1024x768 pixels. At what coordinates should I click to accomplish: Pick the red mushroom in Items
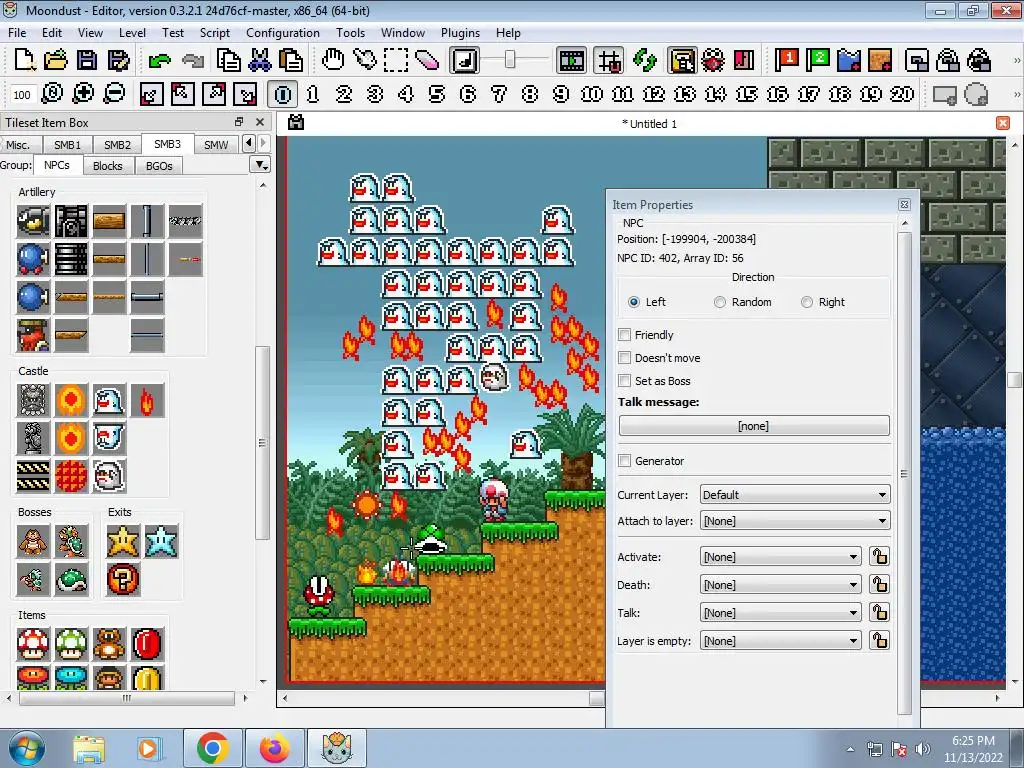[x=33, y=644]
